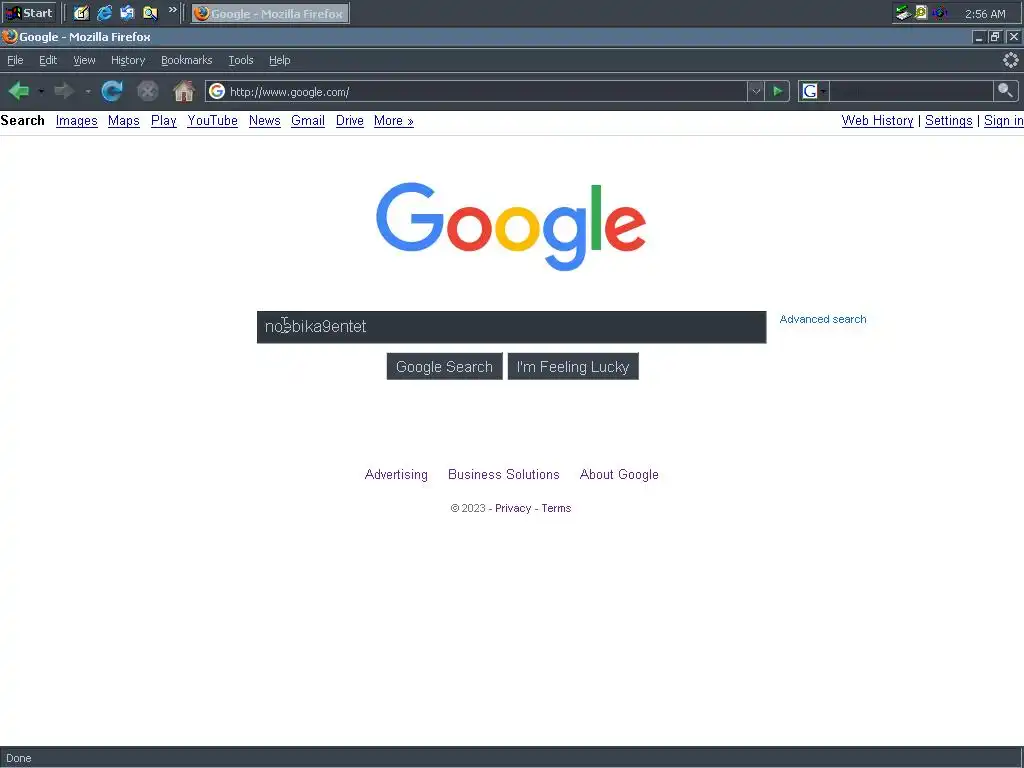Screen dimensions: 1024x768
Task: Open the Edit menu
Action: pyautogui.click(x=48, y=60)
